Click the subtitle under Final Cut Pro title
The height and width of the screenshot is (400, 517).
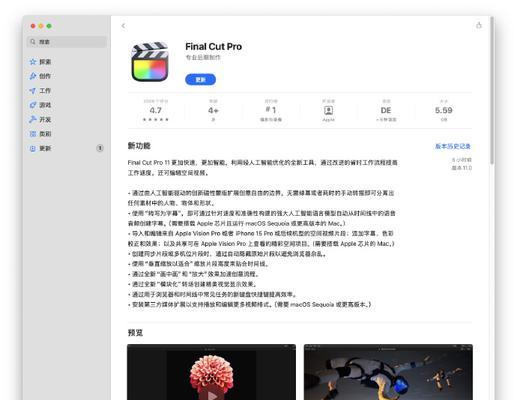[x=203, y=57]
